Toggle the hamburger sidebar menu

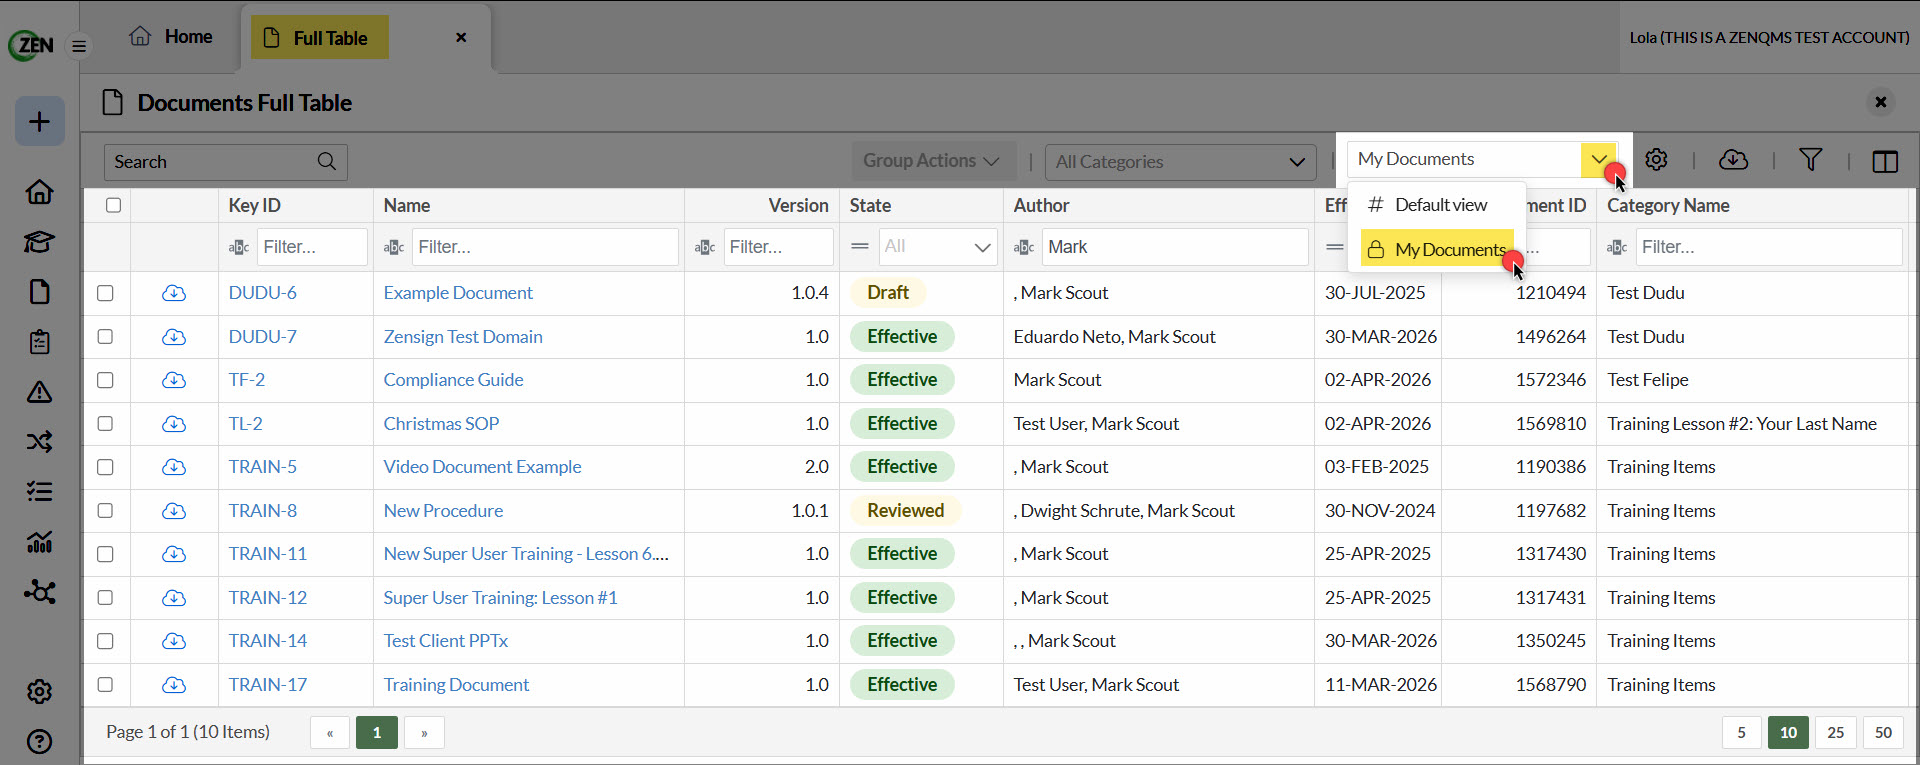pyautogui.click(x=79, y=46)
